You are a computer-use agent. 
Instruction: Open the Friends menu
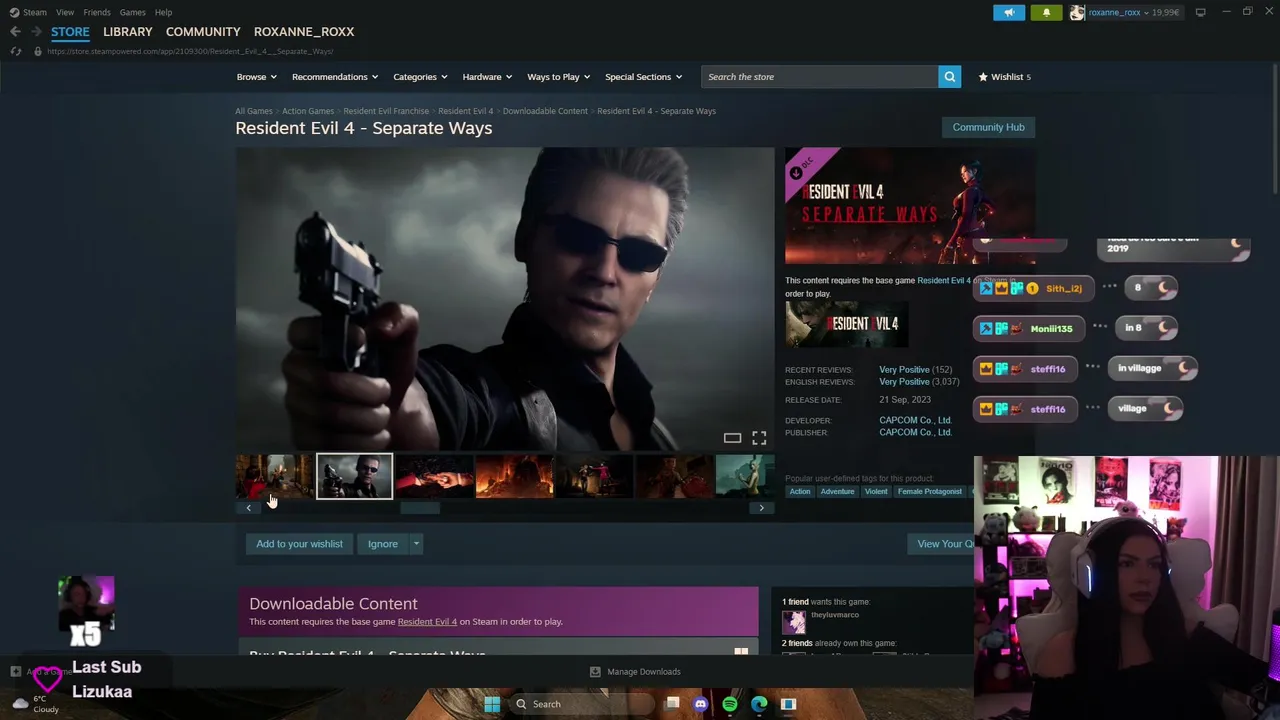tap(97, 12)
